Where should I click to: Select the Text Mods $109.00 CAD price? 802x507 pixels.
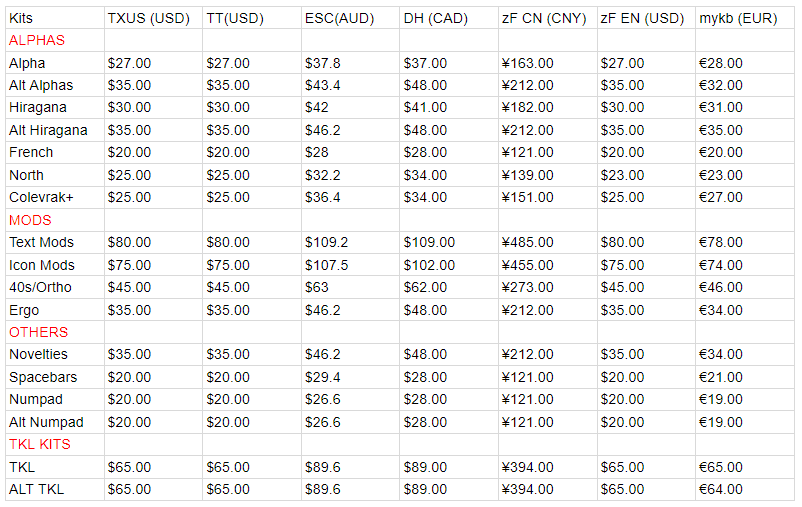[x=429, y=242]
